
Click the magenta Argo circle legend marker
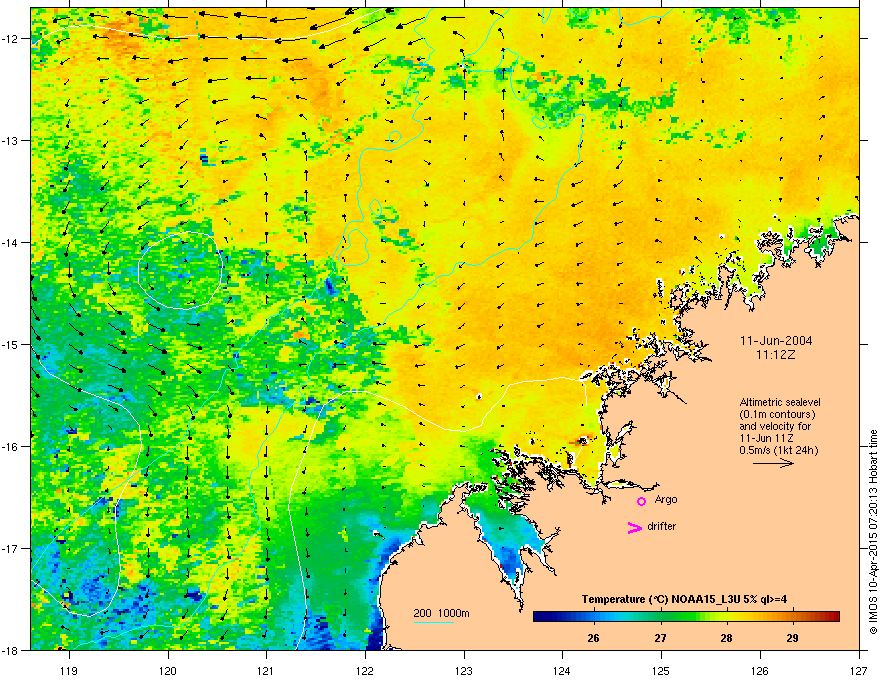[x=641, y=501]
